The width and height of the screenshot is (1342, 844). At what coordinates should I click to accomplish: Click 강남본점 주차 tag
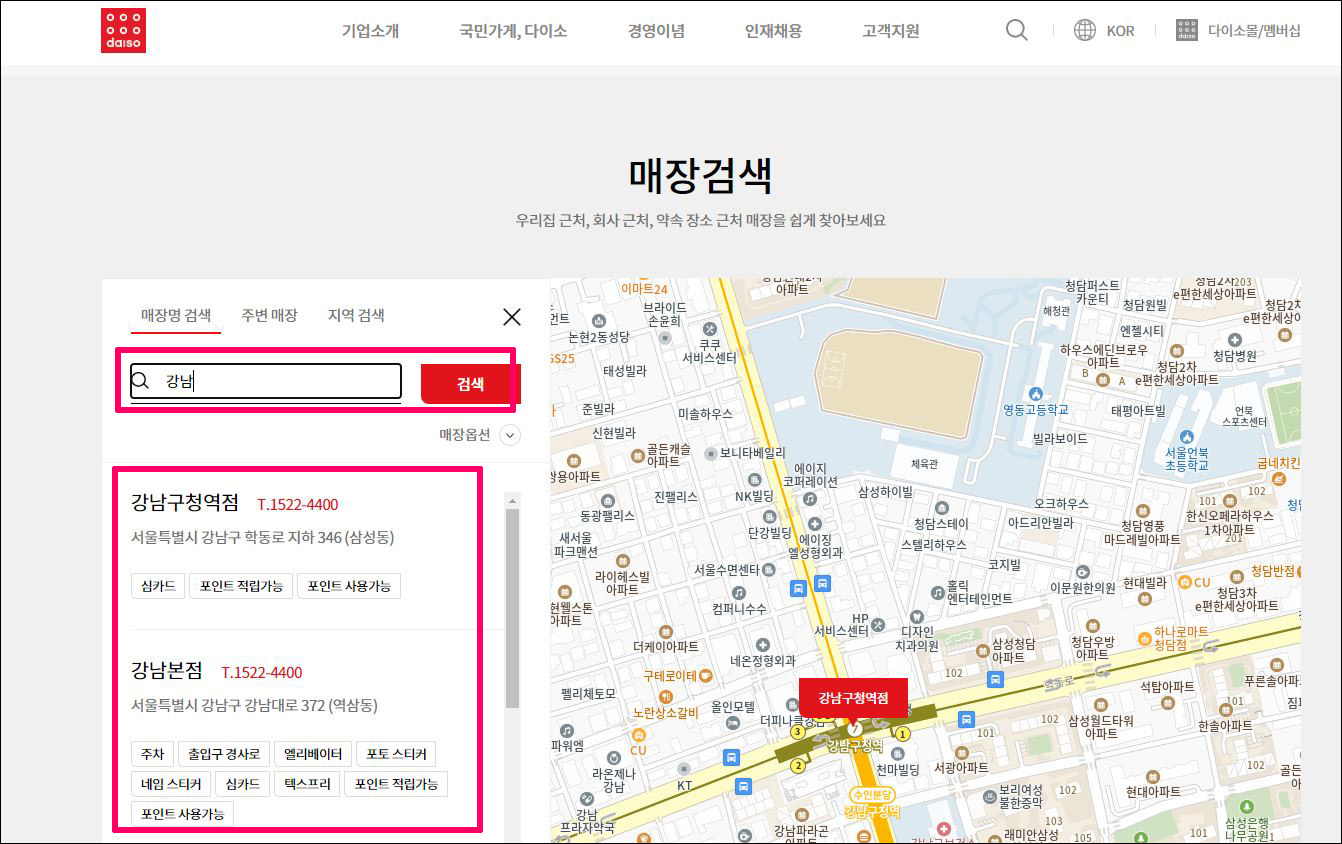[x=152, y=754]
